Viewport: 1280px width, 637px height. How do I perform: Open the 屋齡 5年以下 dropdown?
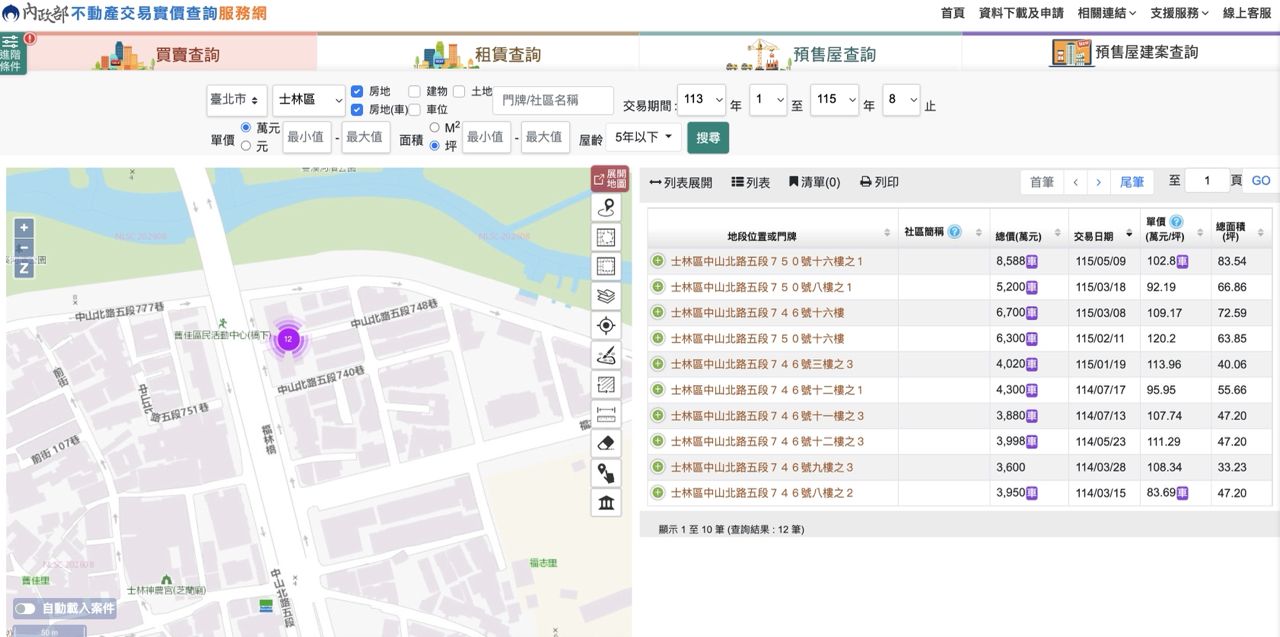[x=644, y=137]
